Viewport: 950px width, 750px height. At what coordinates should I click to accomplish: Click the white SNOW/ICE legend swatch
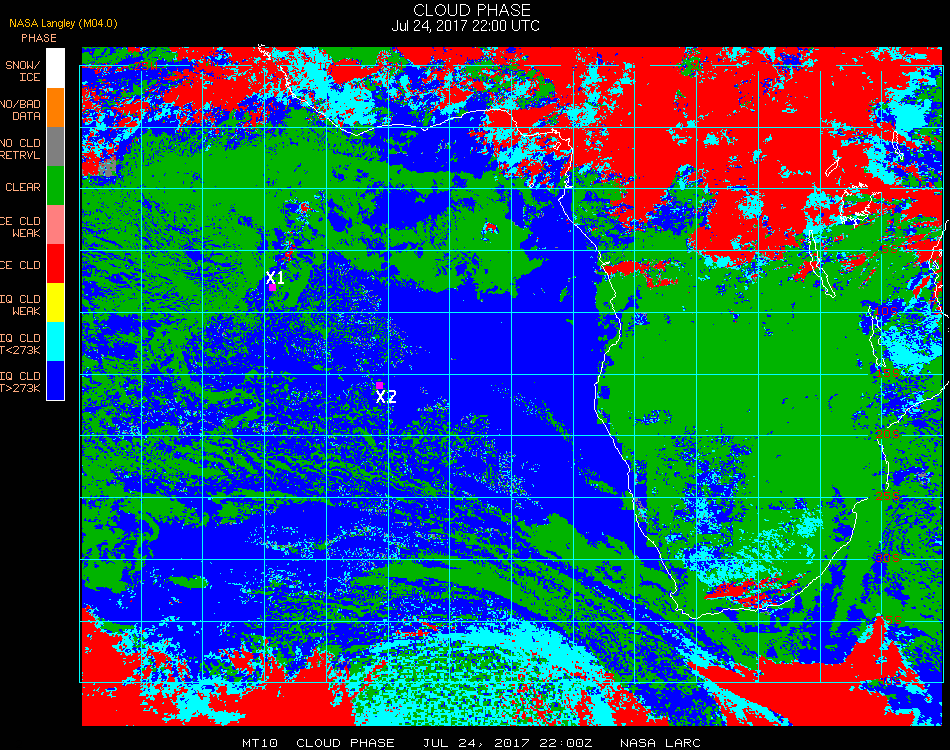(x=55, y=68)
